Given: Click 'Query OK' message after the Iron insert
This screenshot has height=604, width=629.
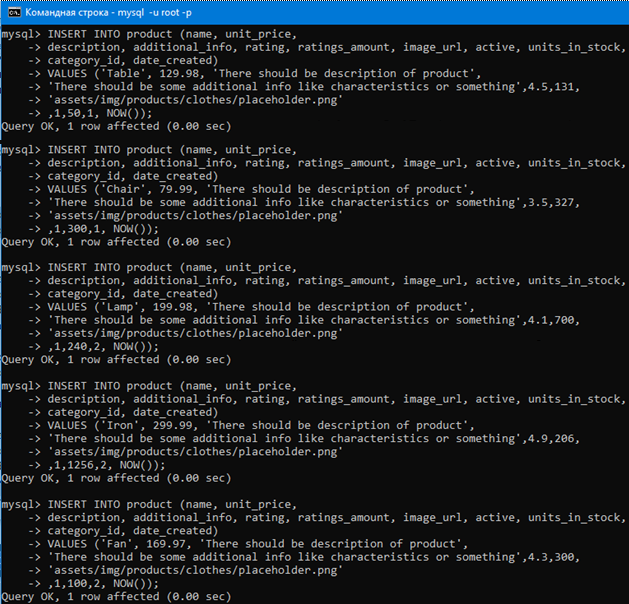Looking at the screenshot, I should pyautogui.click(x=116, y=478).
